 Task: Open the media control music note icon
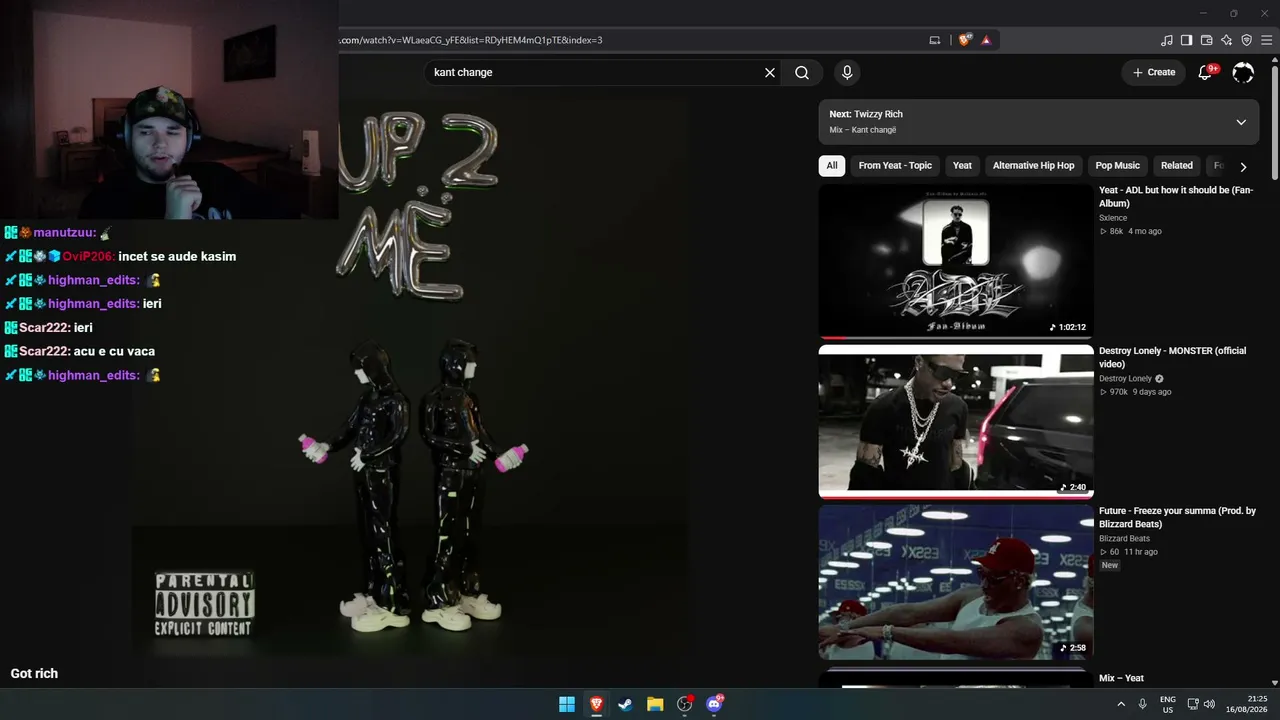point(1167,40)
